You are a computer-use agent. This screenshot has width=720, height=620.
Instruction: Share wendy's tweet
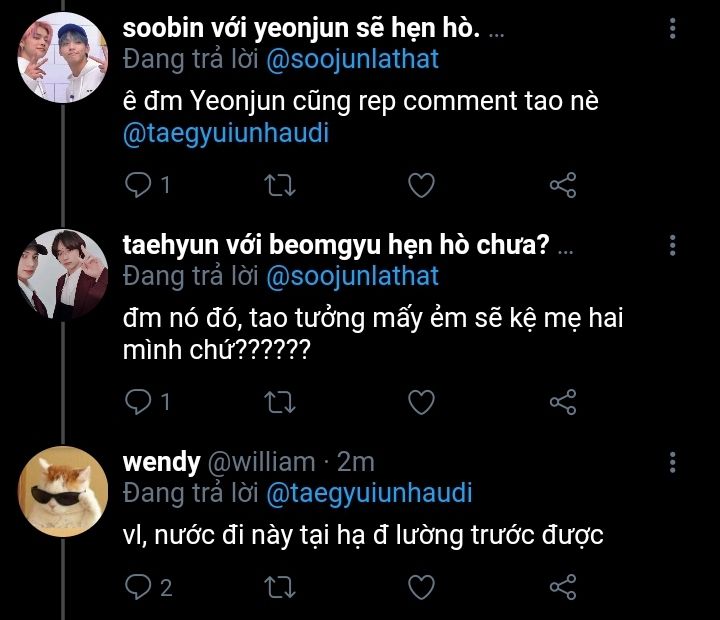pos(564,586)
